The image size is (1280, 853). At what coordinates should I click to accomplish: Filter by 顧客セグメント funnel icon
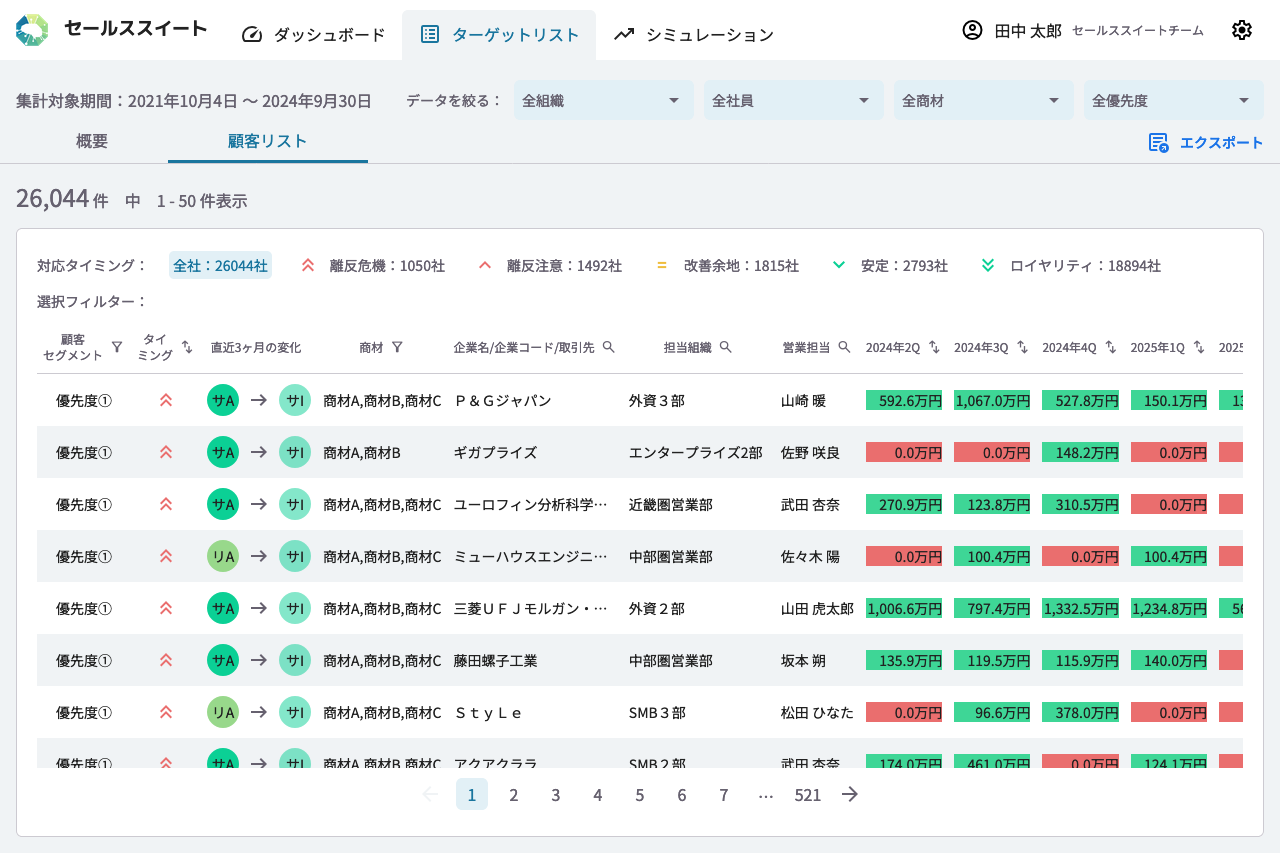(x=117, y=347)
